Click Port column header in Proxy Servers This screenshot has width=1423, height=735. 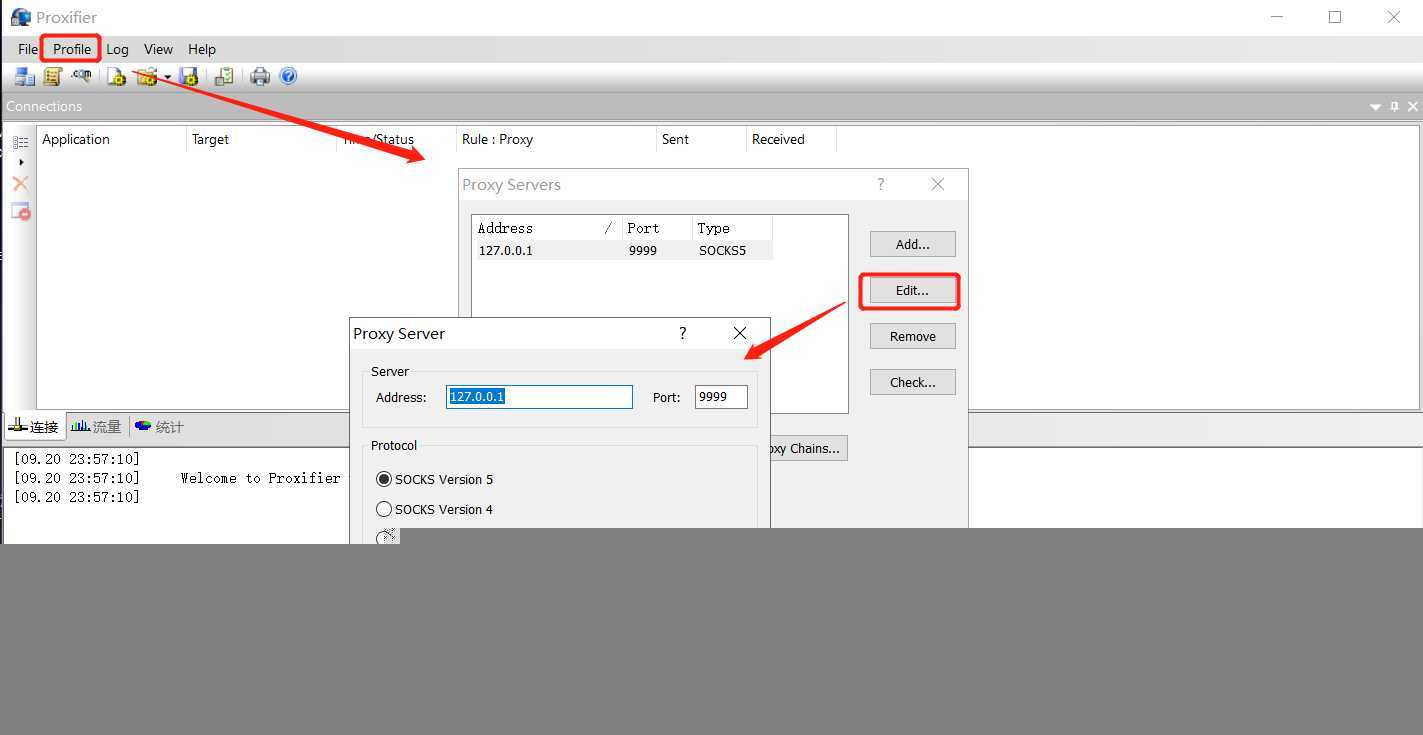pos(657,228)
